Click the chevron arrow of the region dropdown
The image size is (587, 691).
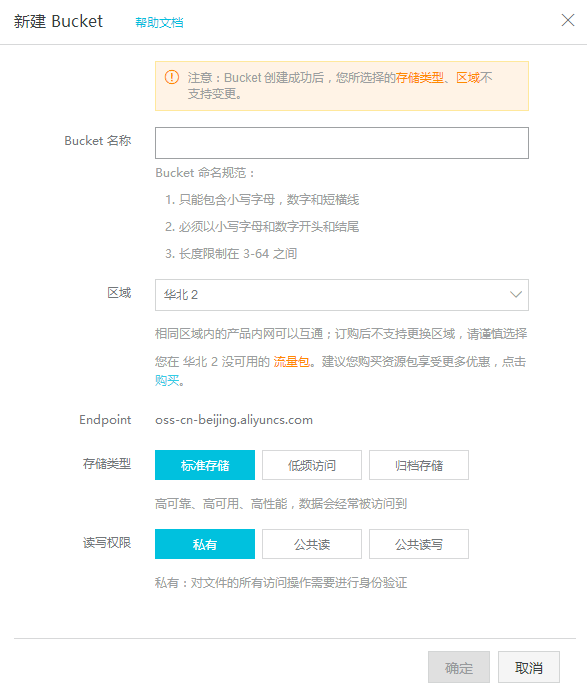click(516, 294)
